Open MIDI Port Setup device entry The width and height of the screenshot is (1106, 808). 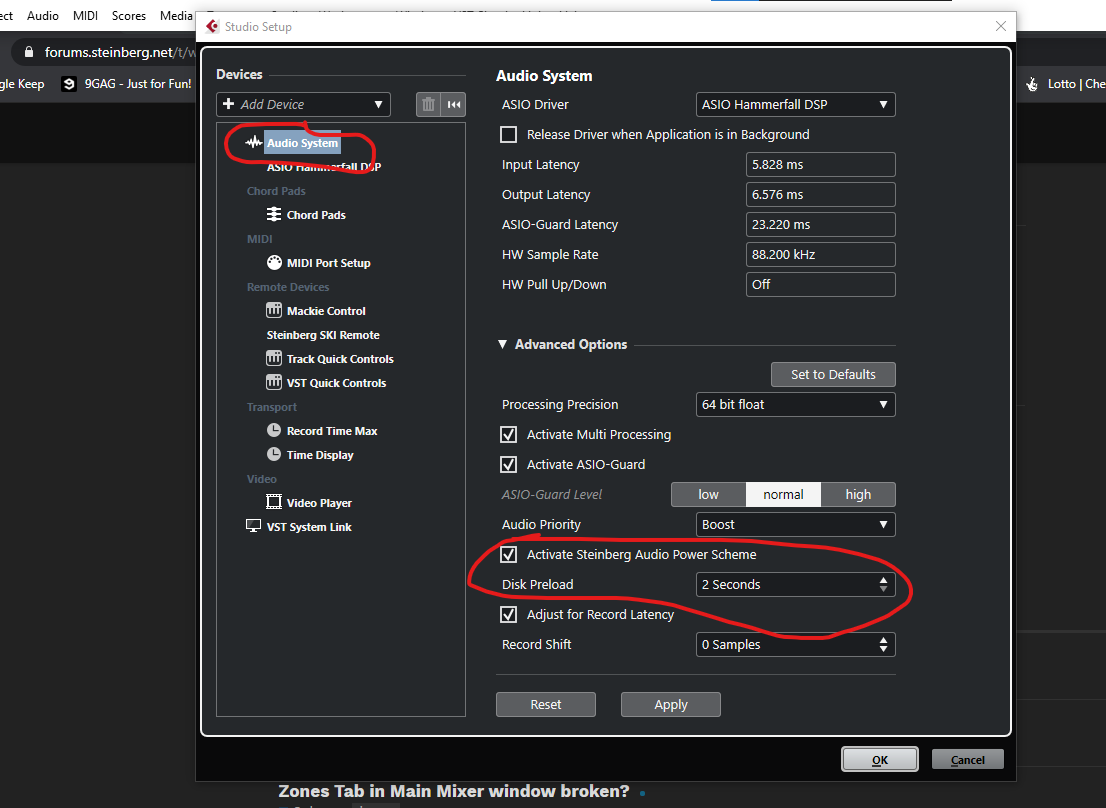[x=328, y=263]
